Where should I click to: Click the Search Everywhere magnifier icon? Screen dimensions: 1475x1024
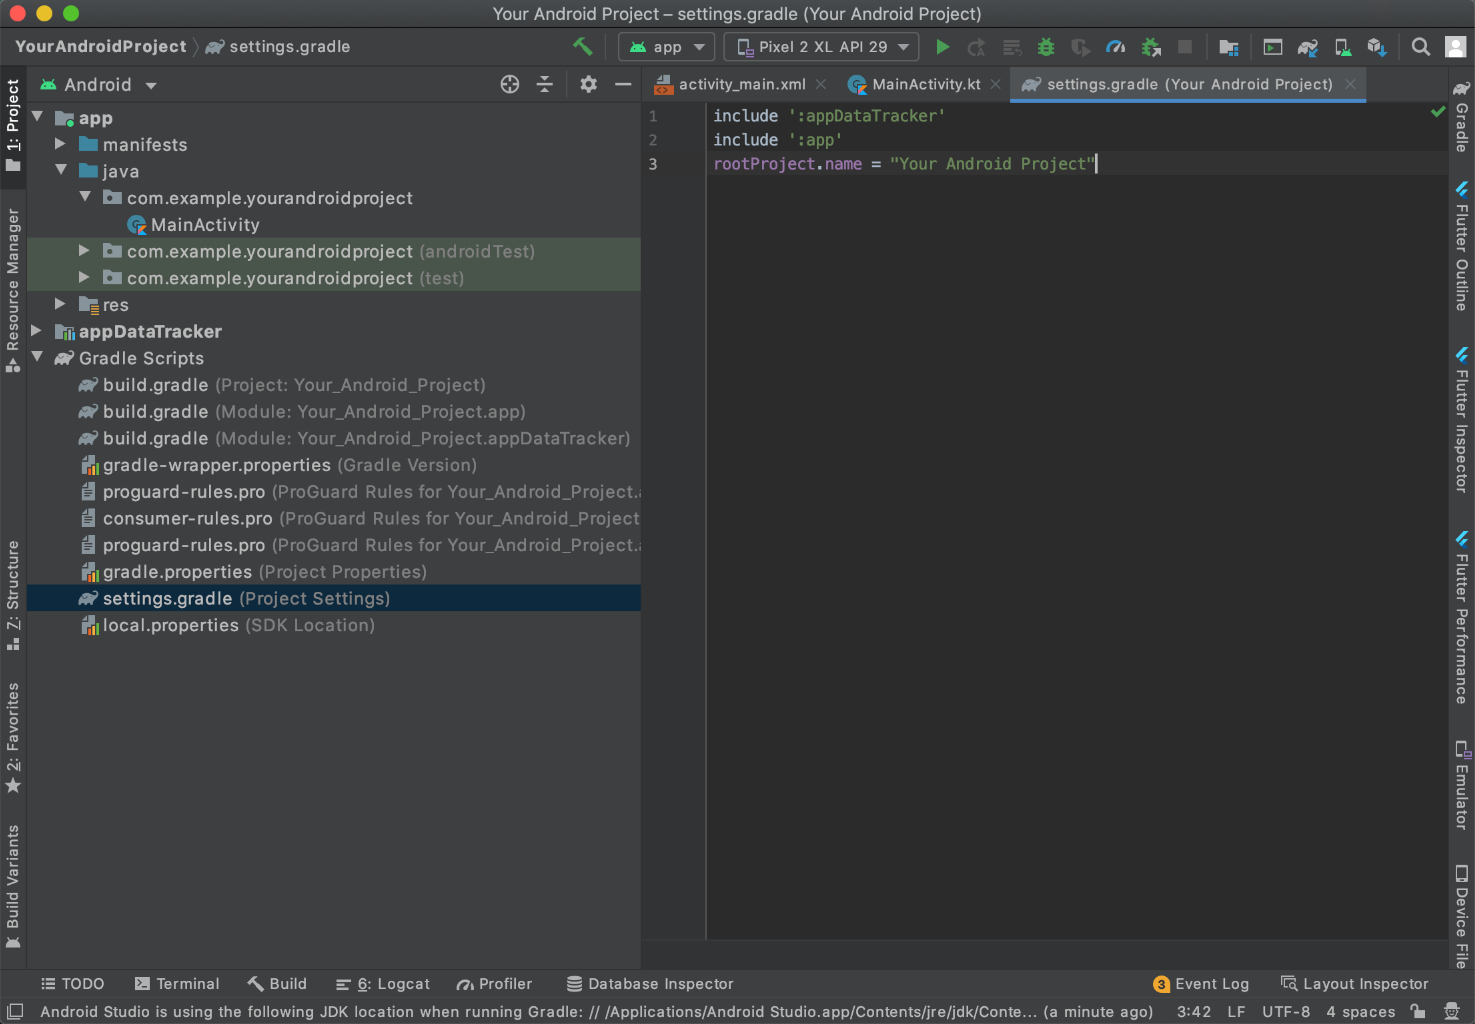pyautogui.click(x=1420, y=47)
